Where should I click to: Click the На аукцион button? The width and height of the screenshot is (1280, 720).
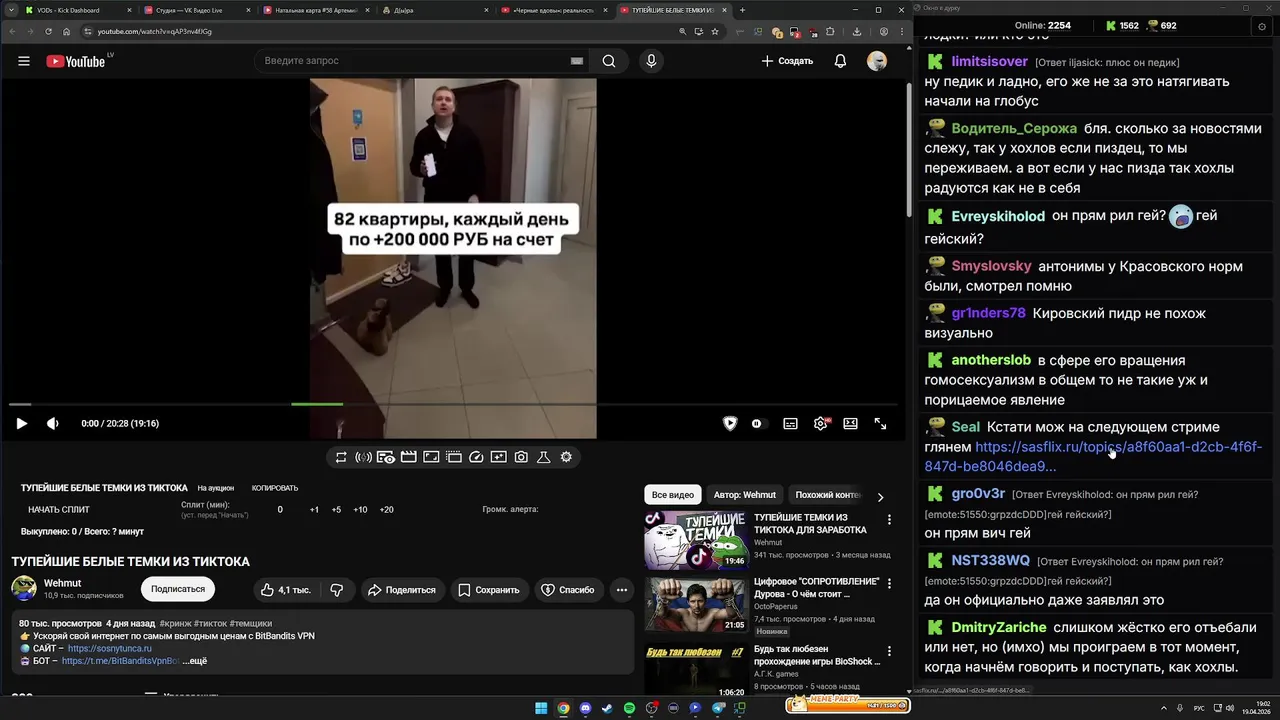(216, 488)
